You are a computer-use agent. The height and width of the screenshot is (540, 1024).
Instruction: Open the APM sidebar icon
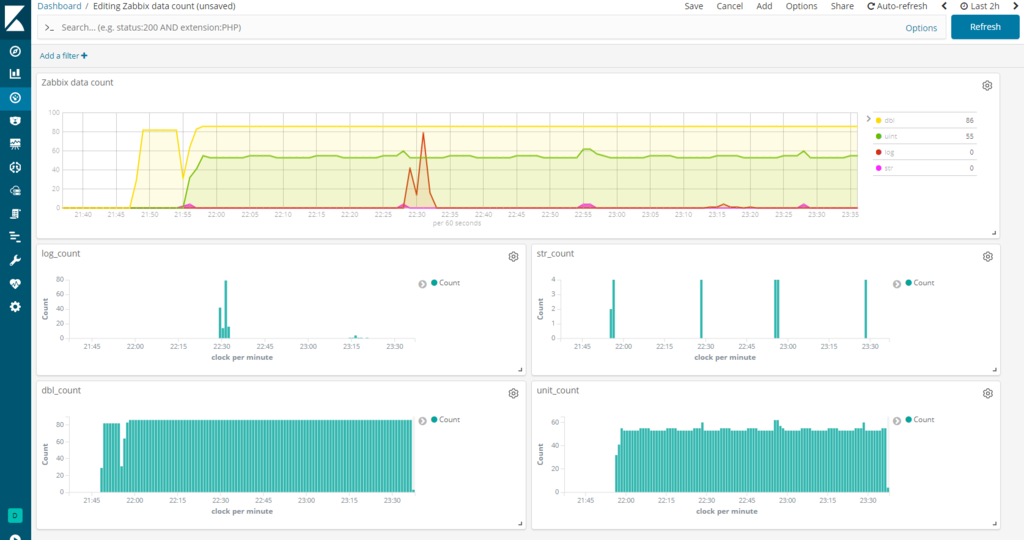point(15,237)
